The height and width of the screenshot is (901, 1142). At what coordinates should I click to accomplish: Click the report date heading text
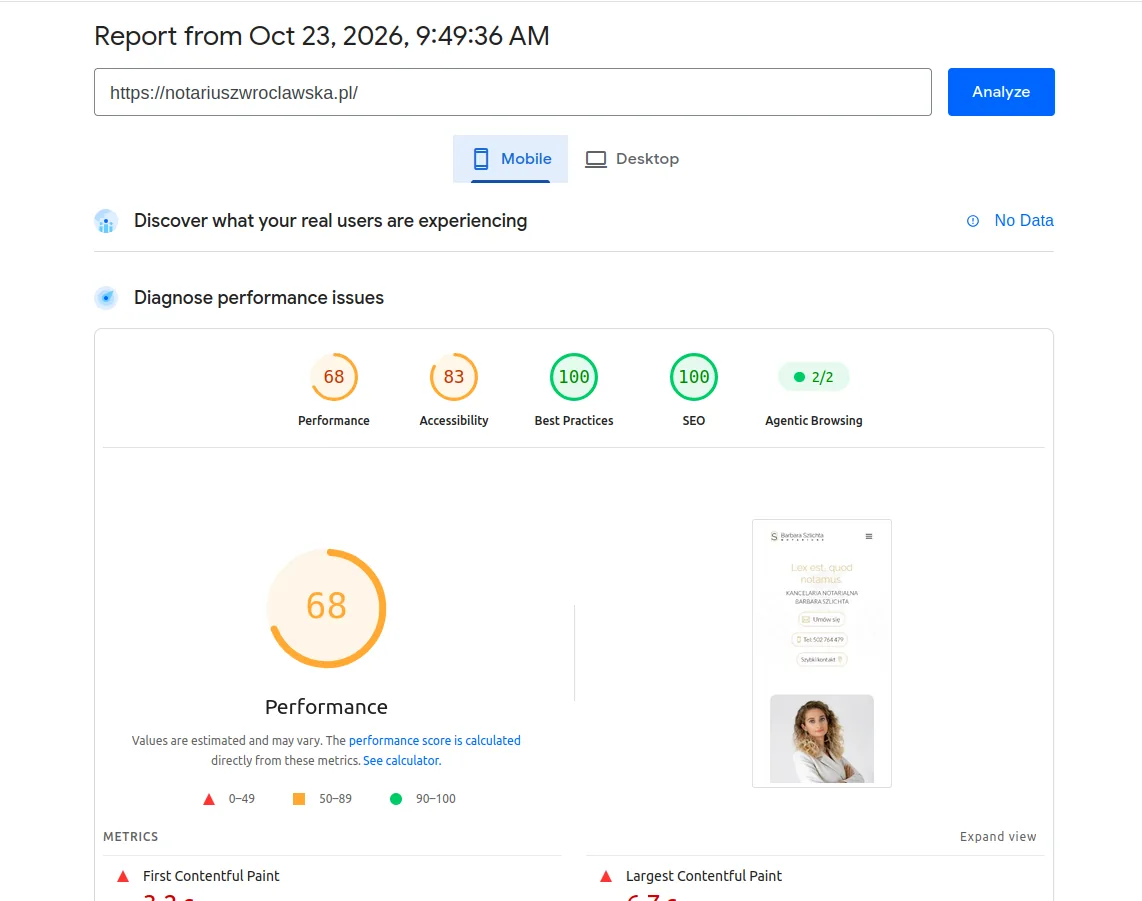[322, 36]
